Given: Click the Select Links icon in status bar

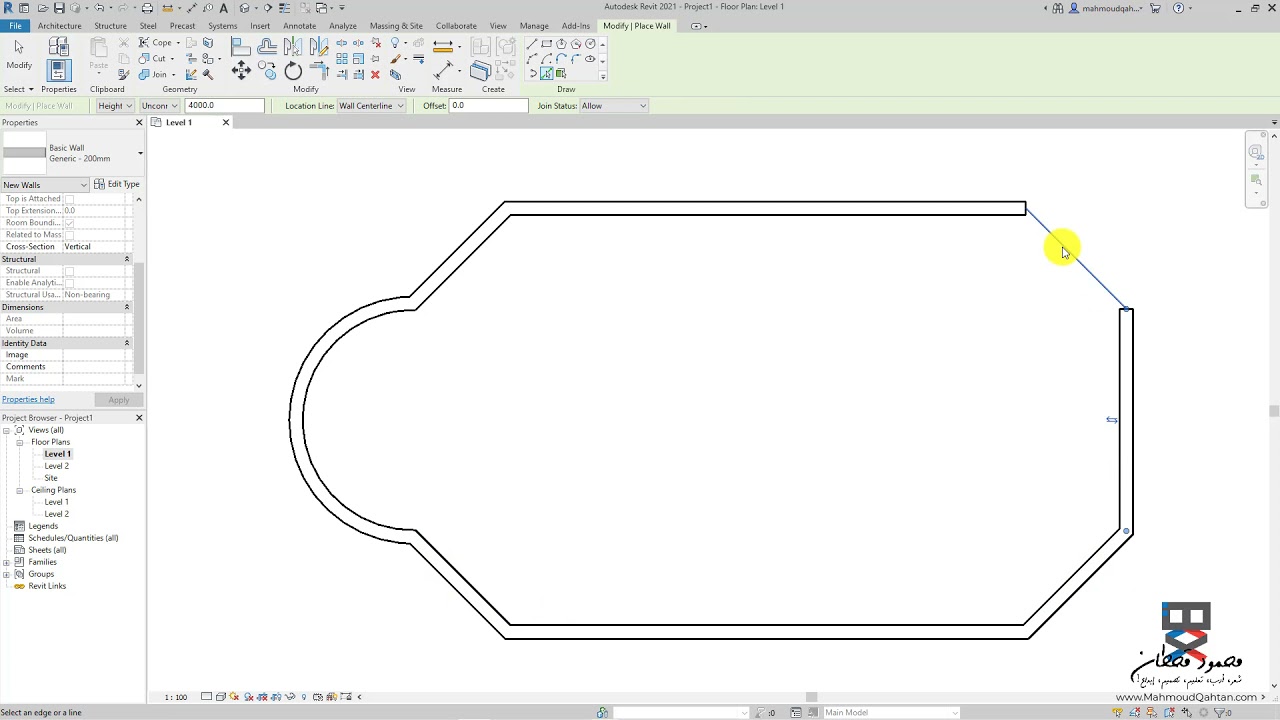Looking at the screenshot, I should point(1117,712).
